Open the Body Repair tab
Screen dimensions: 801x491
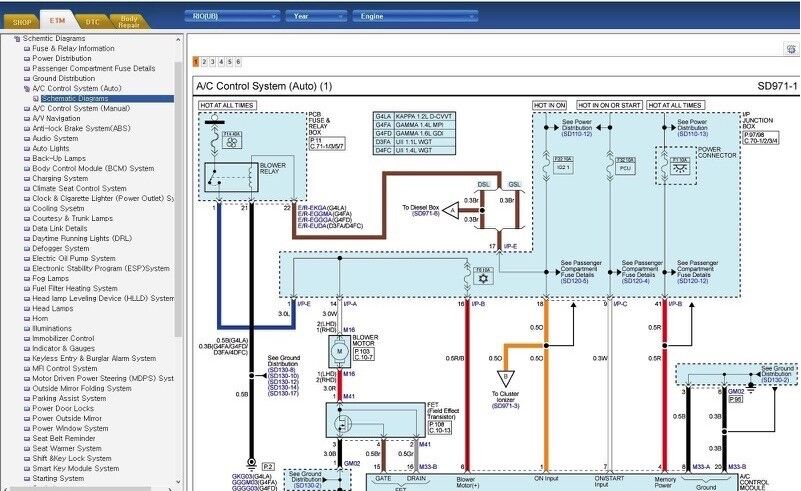click(129, 19)
